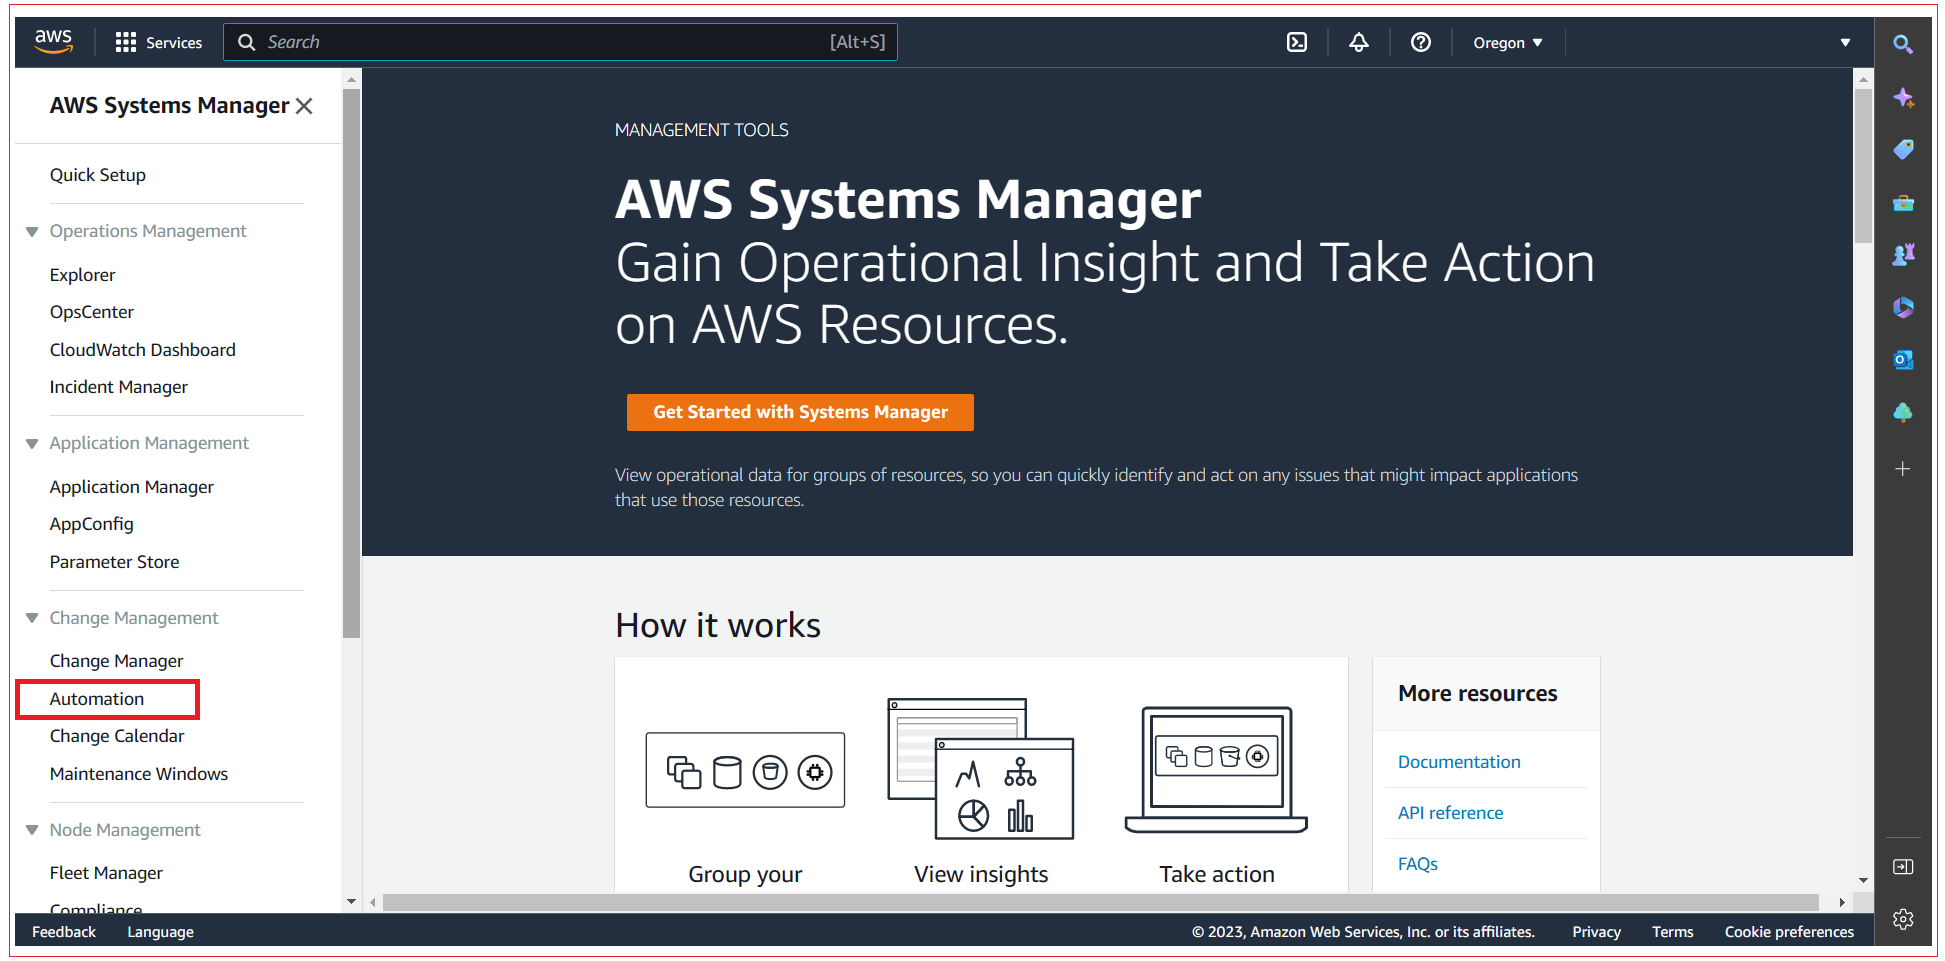Open the Oregon region dropdown
Screen dimensions: 1945x961
point(1506,42)
